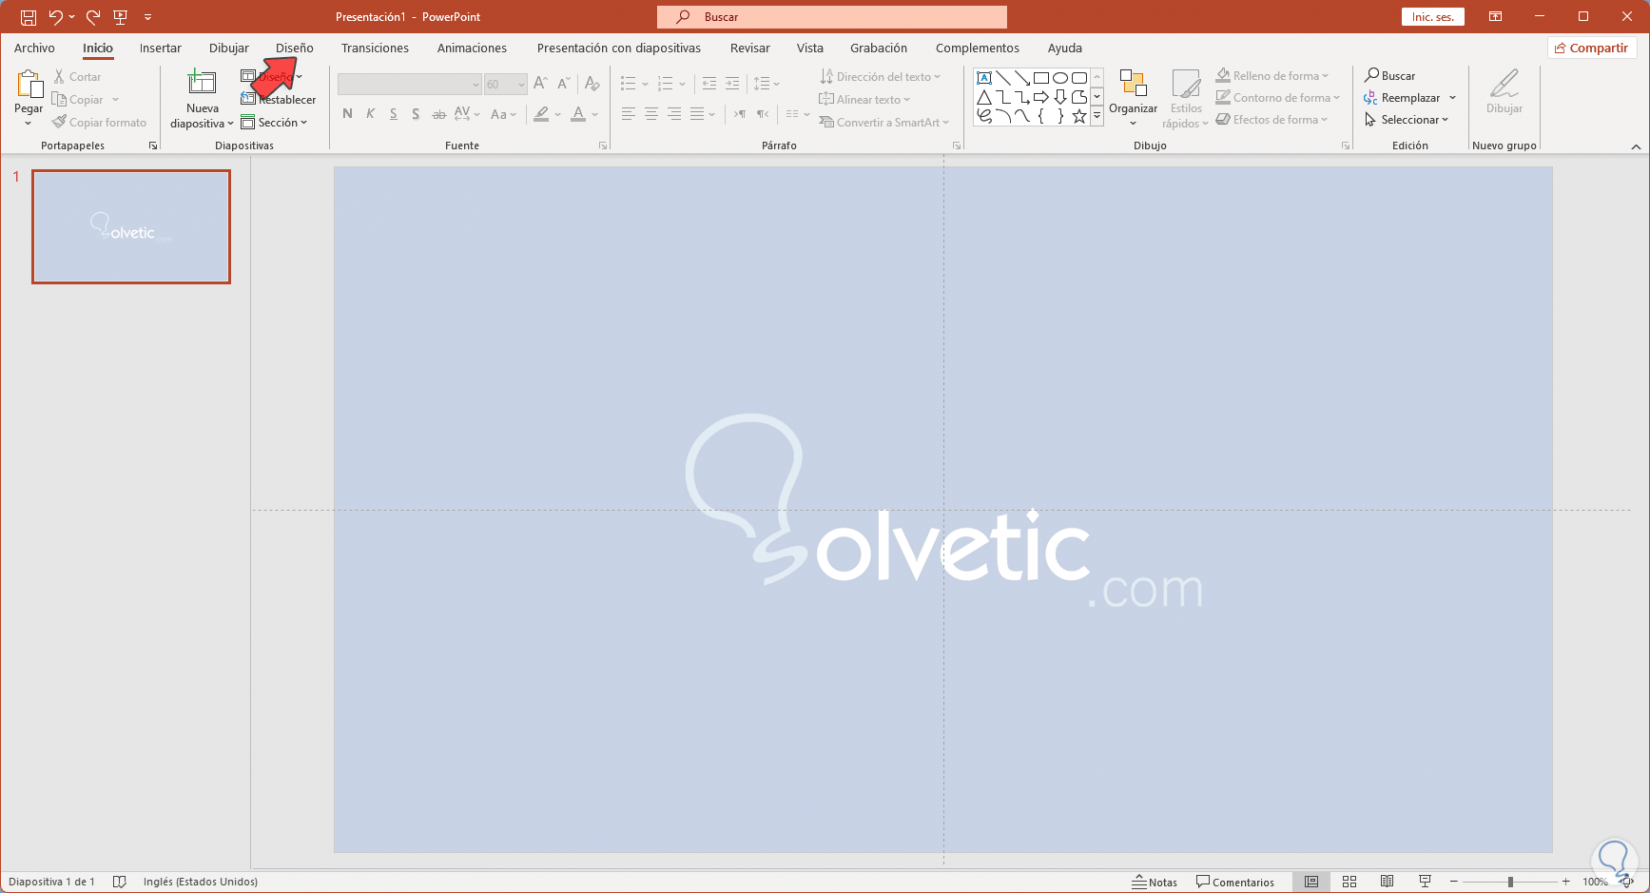The width and height of the screenshot is (1650, 893).
Task: Open the Diseño ribbon tab
Action: pyautogui.click(x=295, y=48)
